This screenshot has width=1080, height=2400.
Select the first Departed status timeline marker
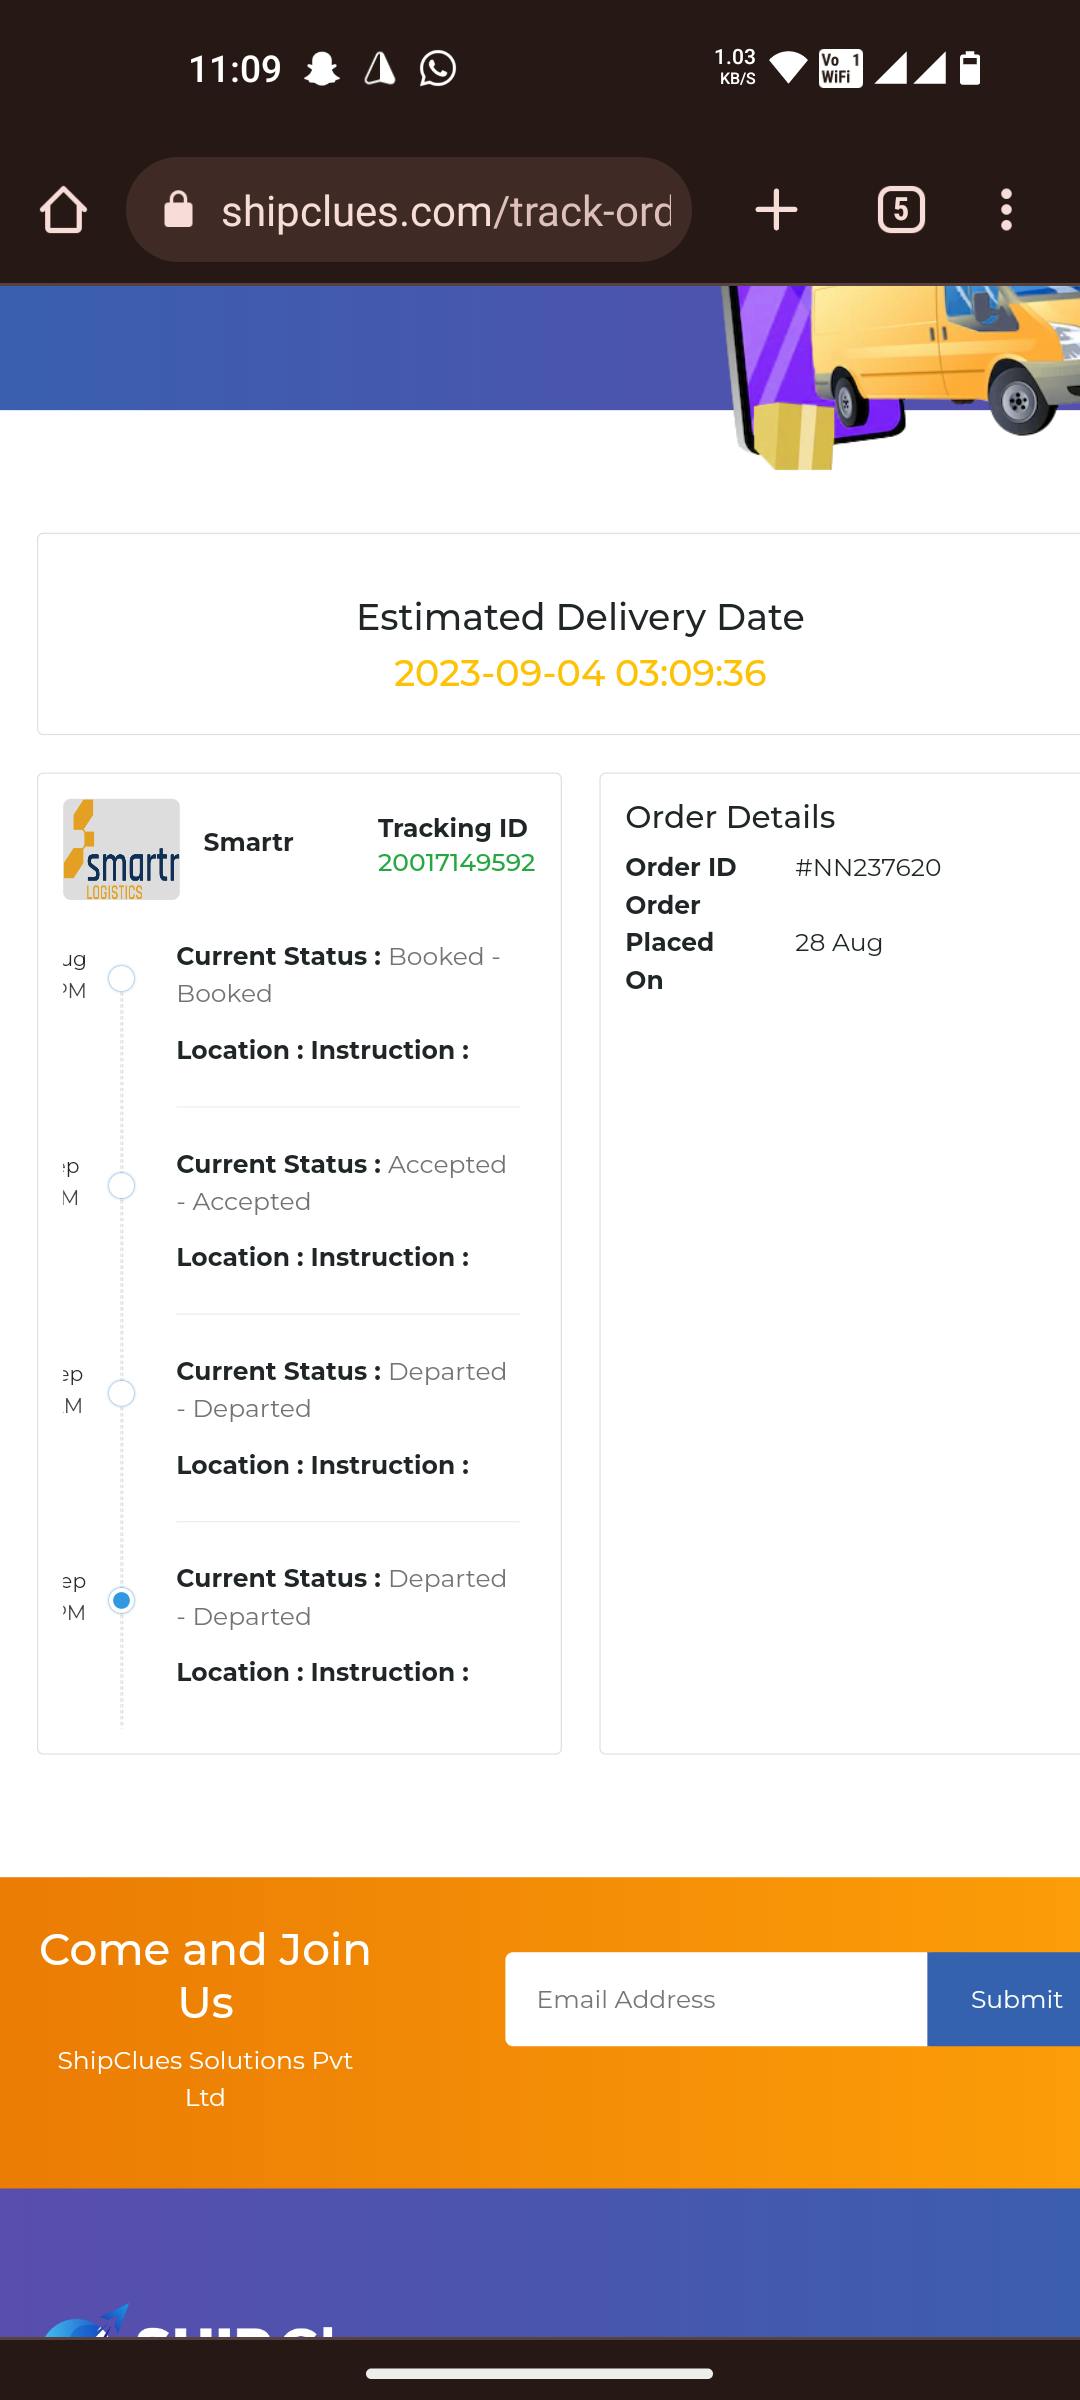point(122,1393)
